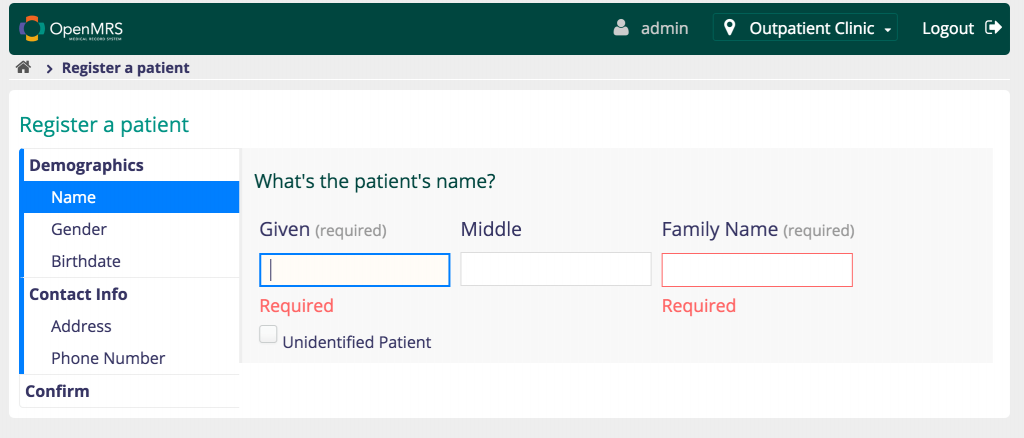Screen dimensions: 1024x438
Task: Open the Outpatient Clinic location dropdown
Action: click(805, 28)
